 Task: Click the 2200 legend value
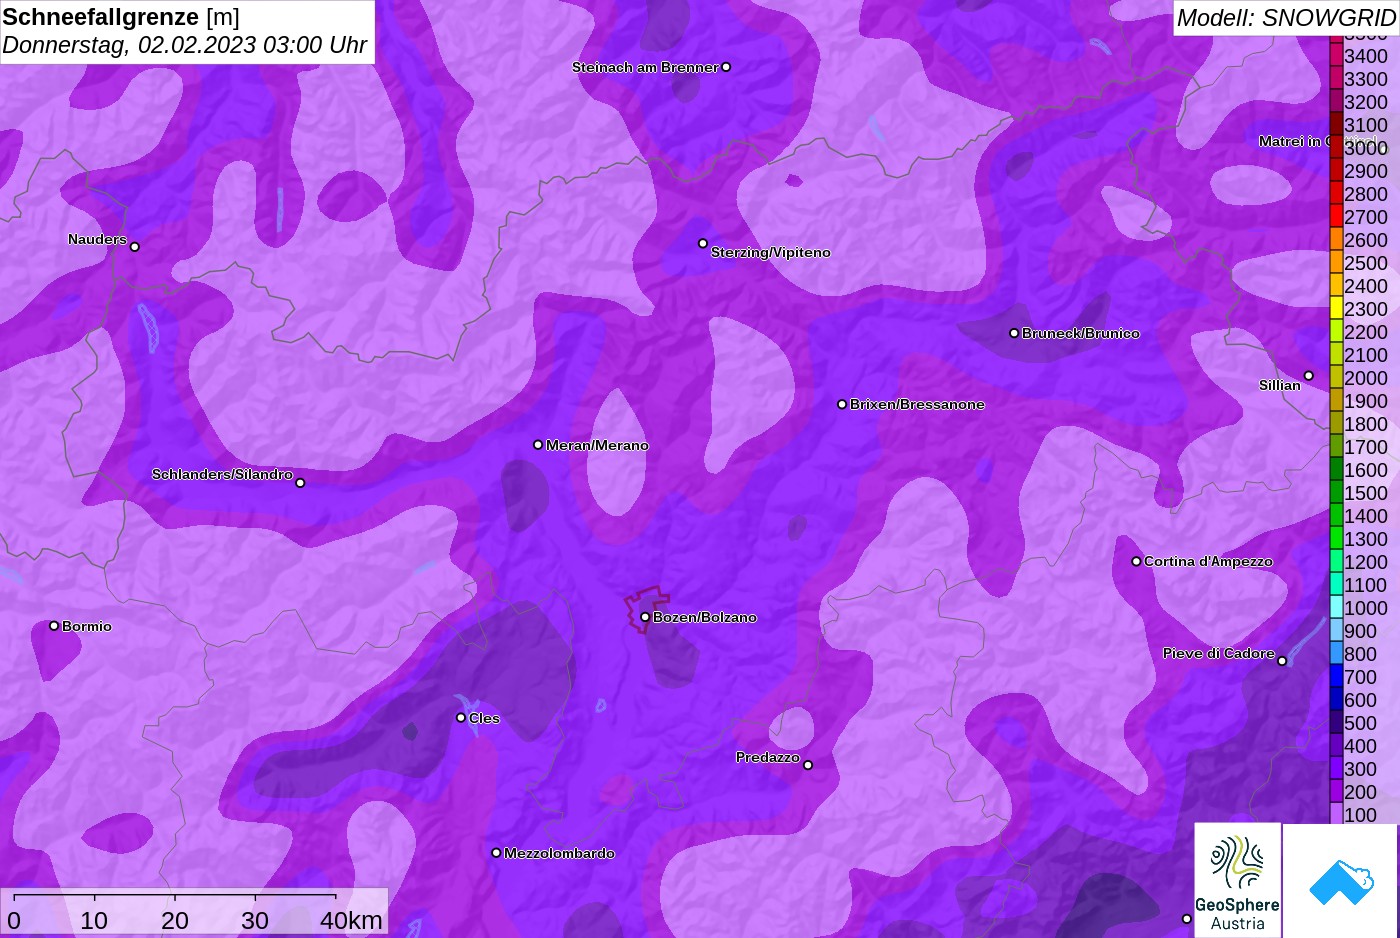click(1366, 332)
